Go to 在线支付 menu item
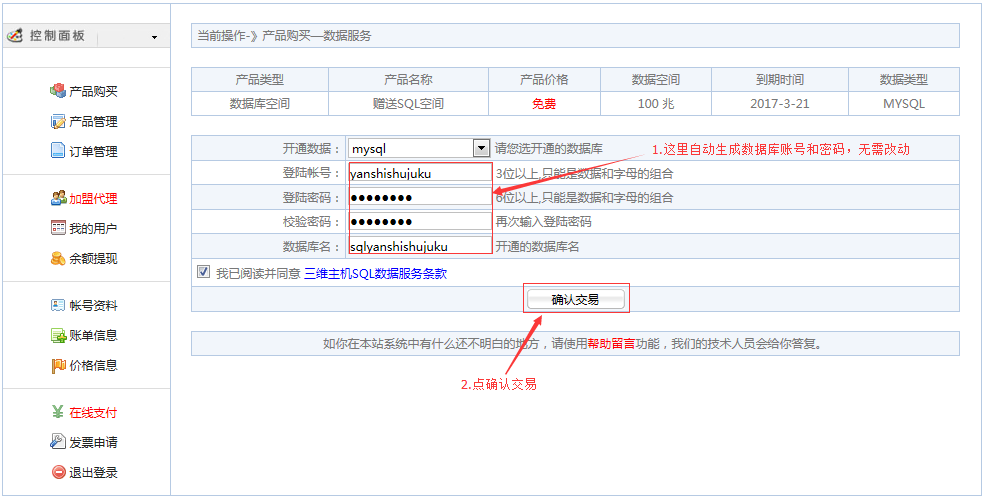This screenshot has height=500, width=984. 92,412
